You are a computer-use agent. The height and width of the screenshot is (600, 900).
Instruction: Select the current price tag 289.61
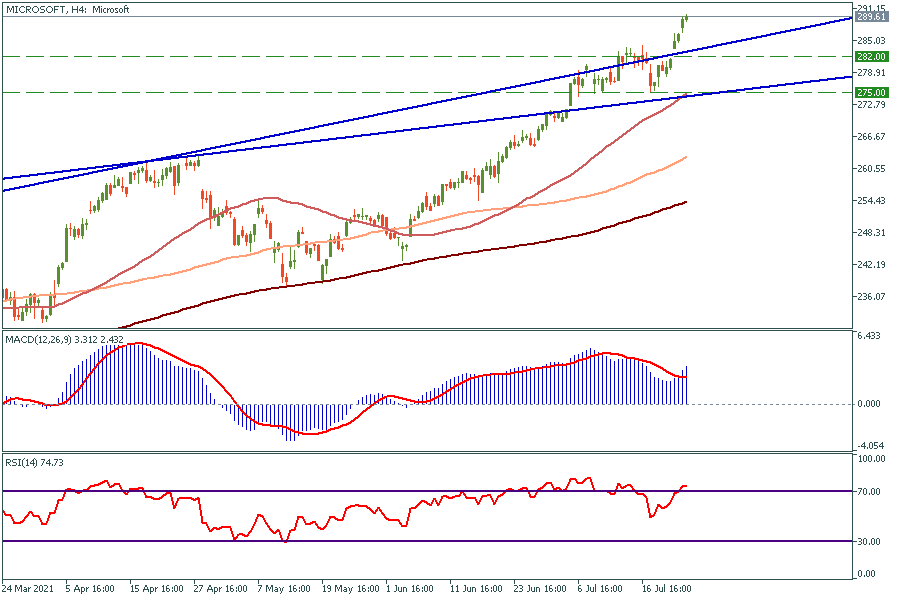tap(872, 17)
